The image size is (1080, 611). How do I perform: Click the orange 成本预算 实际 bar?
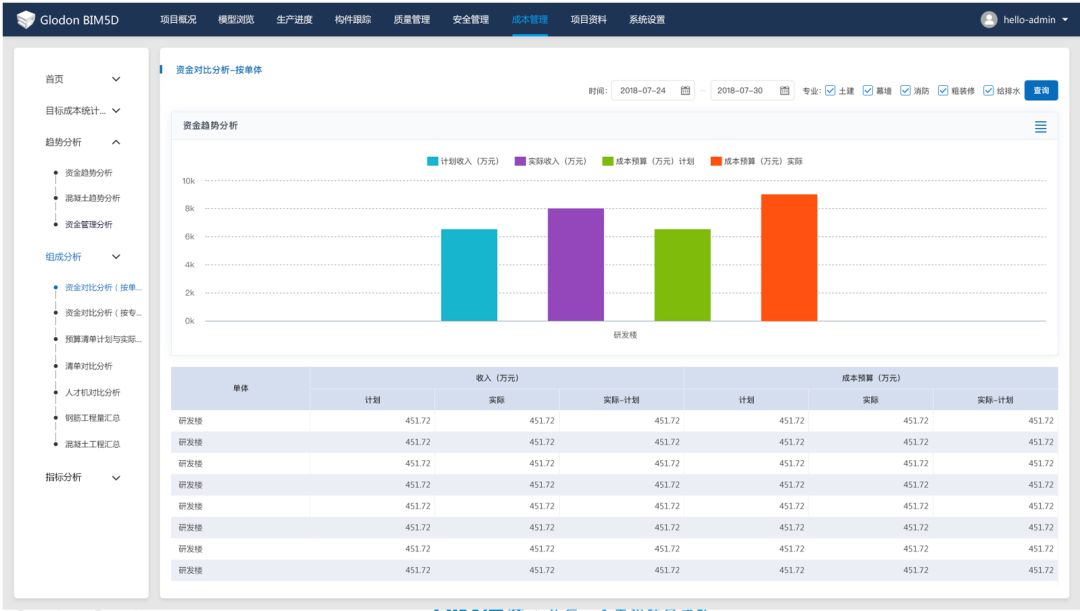point(789,258)
